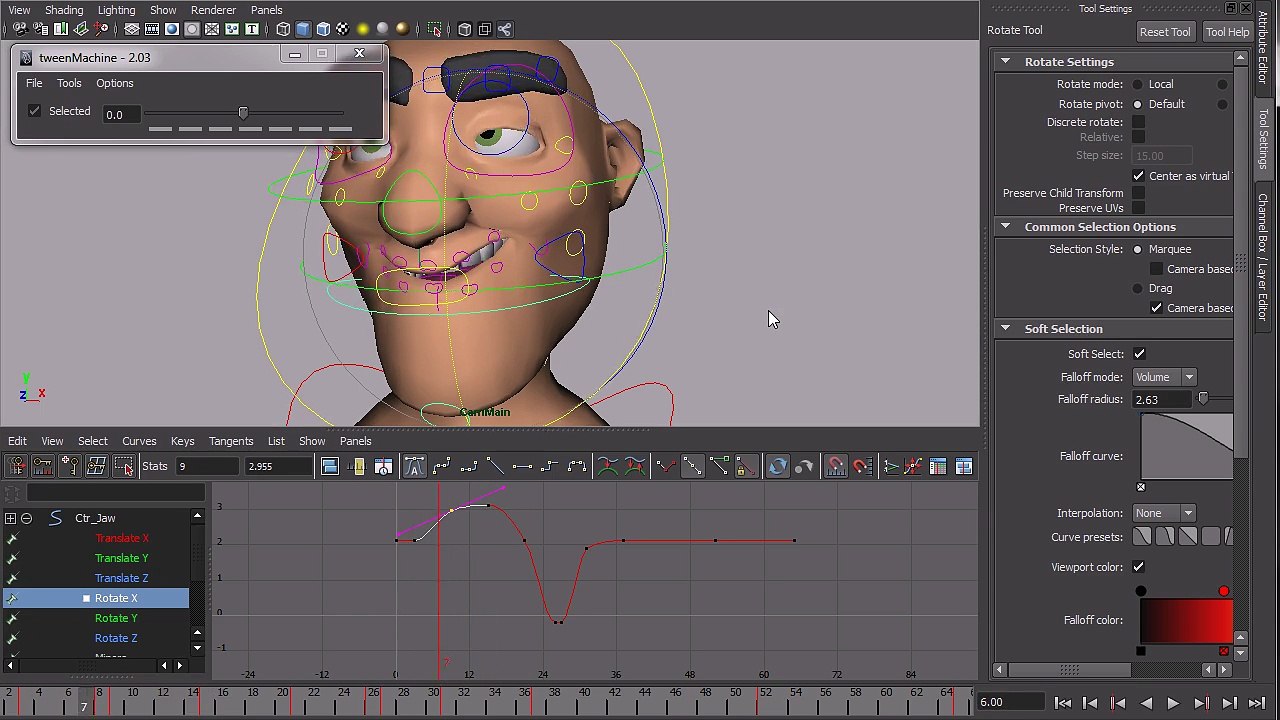Open Lighting menu in viewport
The width and height of the screenshot is (1280, 720).
116,10
